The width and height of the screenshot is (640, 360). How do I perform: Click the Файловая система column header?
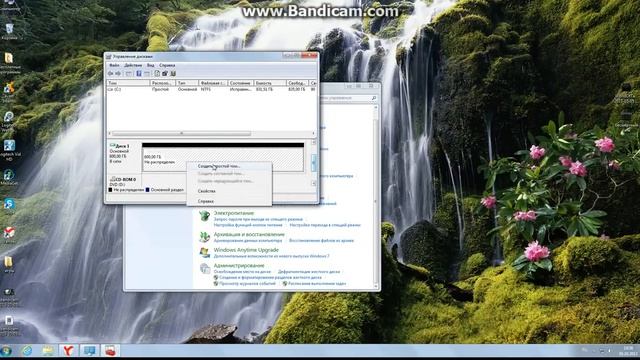[213, 83]
